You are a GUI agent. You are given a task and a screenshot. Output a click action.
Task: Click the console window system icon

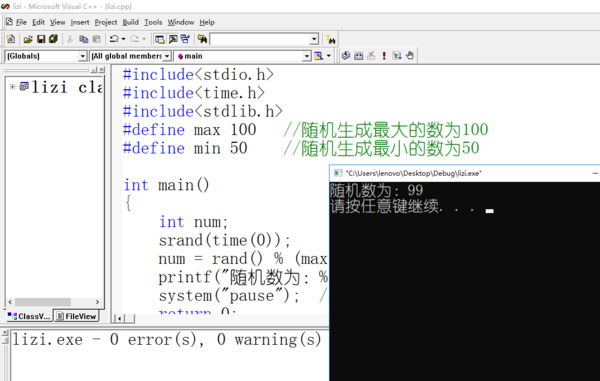pyautogui.click(x=338, y=173)
